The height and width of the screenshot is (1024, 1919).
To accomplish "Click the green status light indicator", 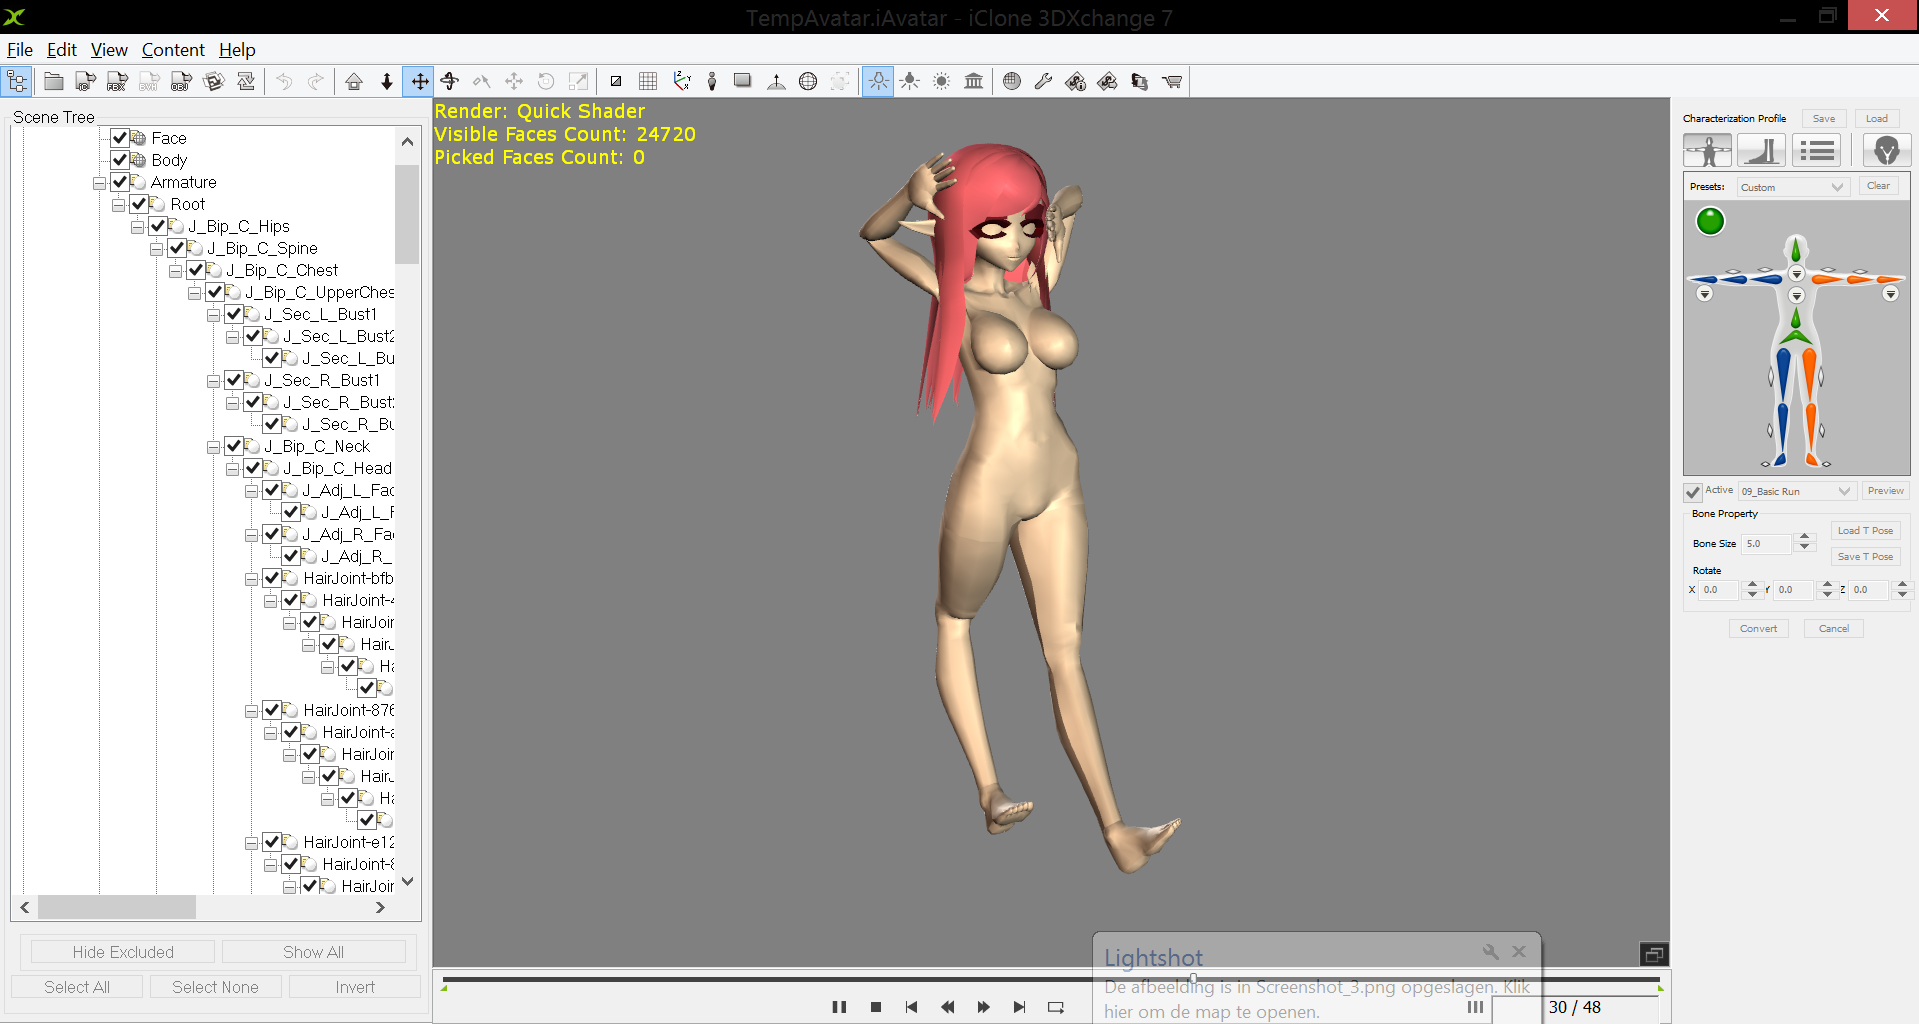I will (1710, 221).
